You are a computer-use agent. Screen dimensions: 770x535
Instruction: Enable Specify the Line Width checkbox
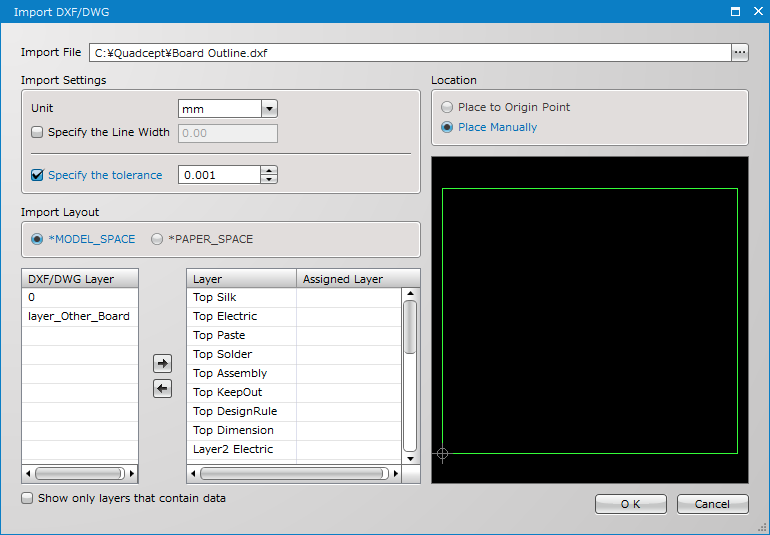click(37, 132)
